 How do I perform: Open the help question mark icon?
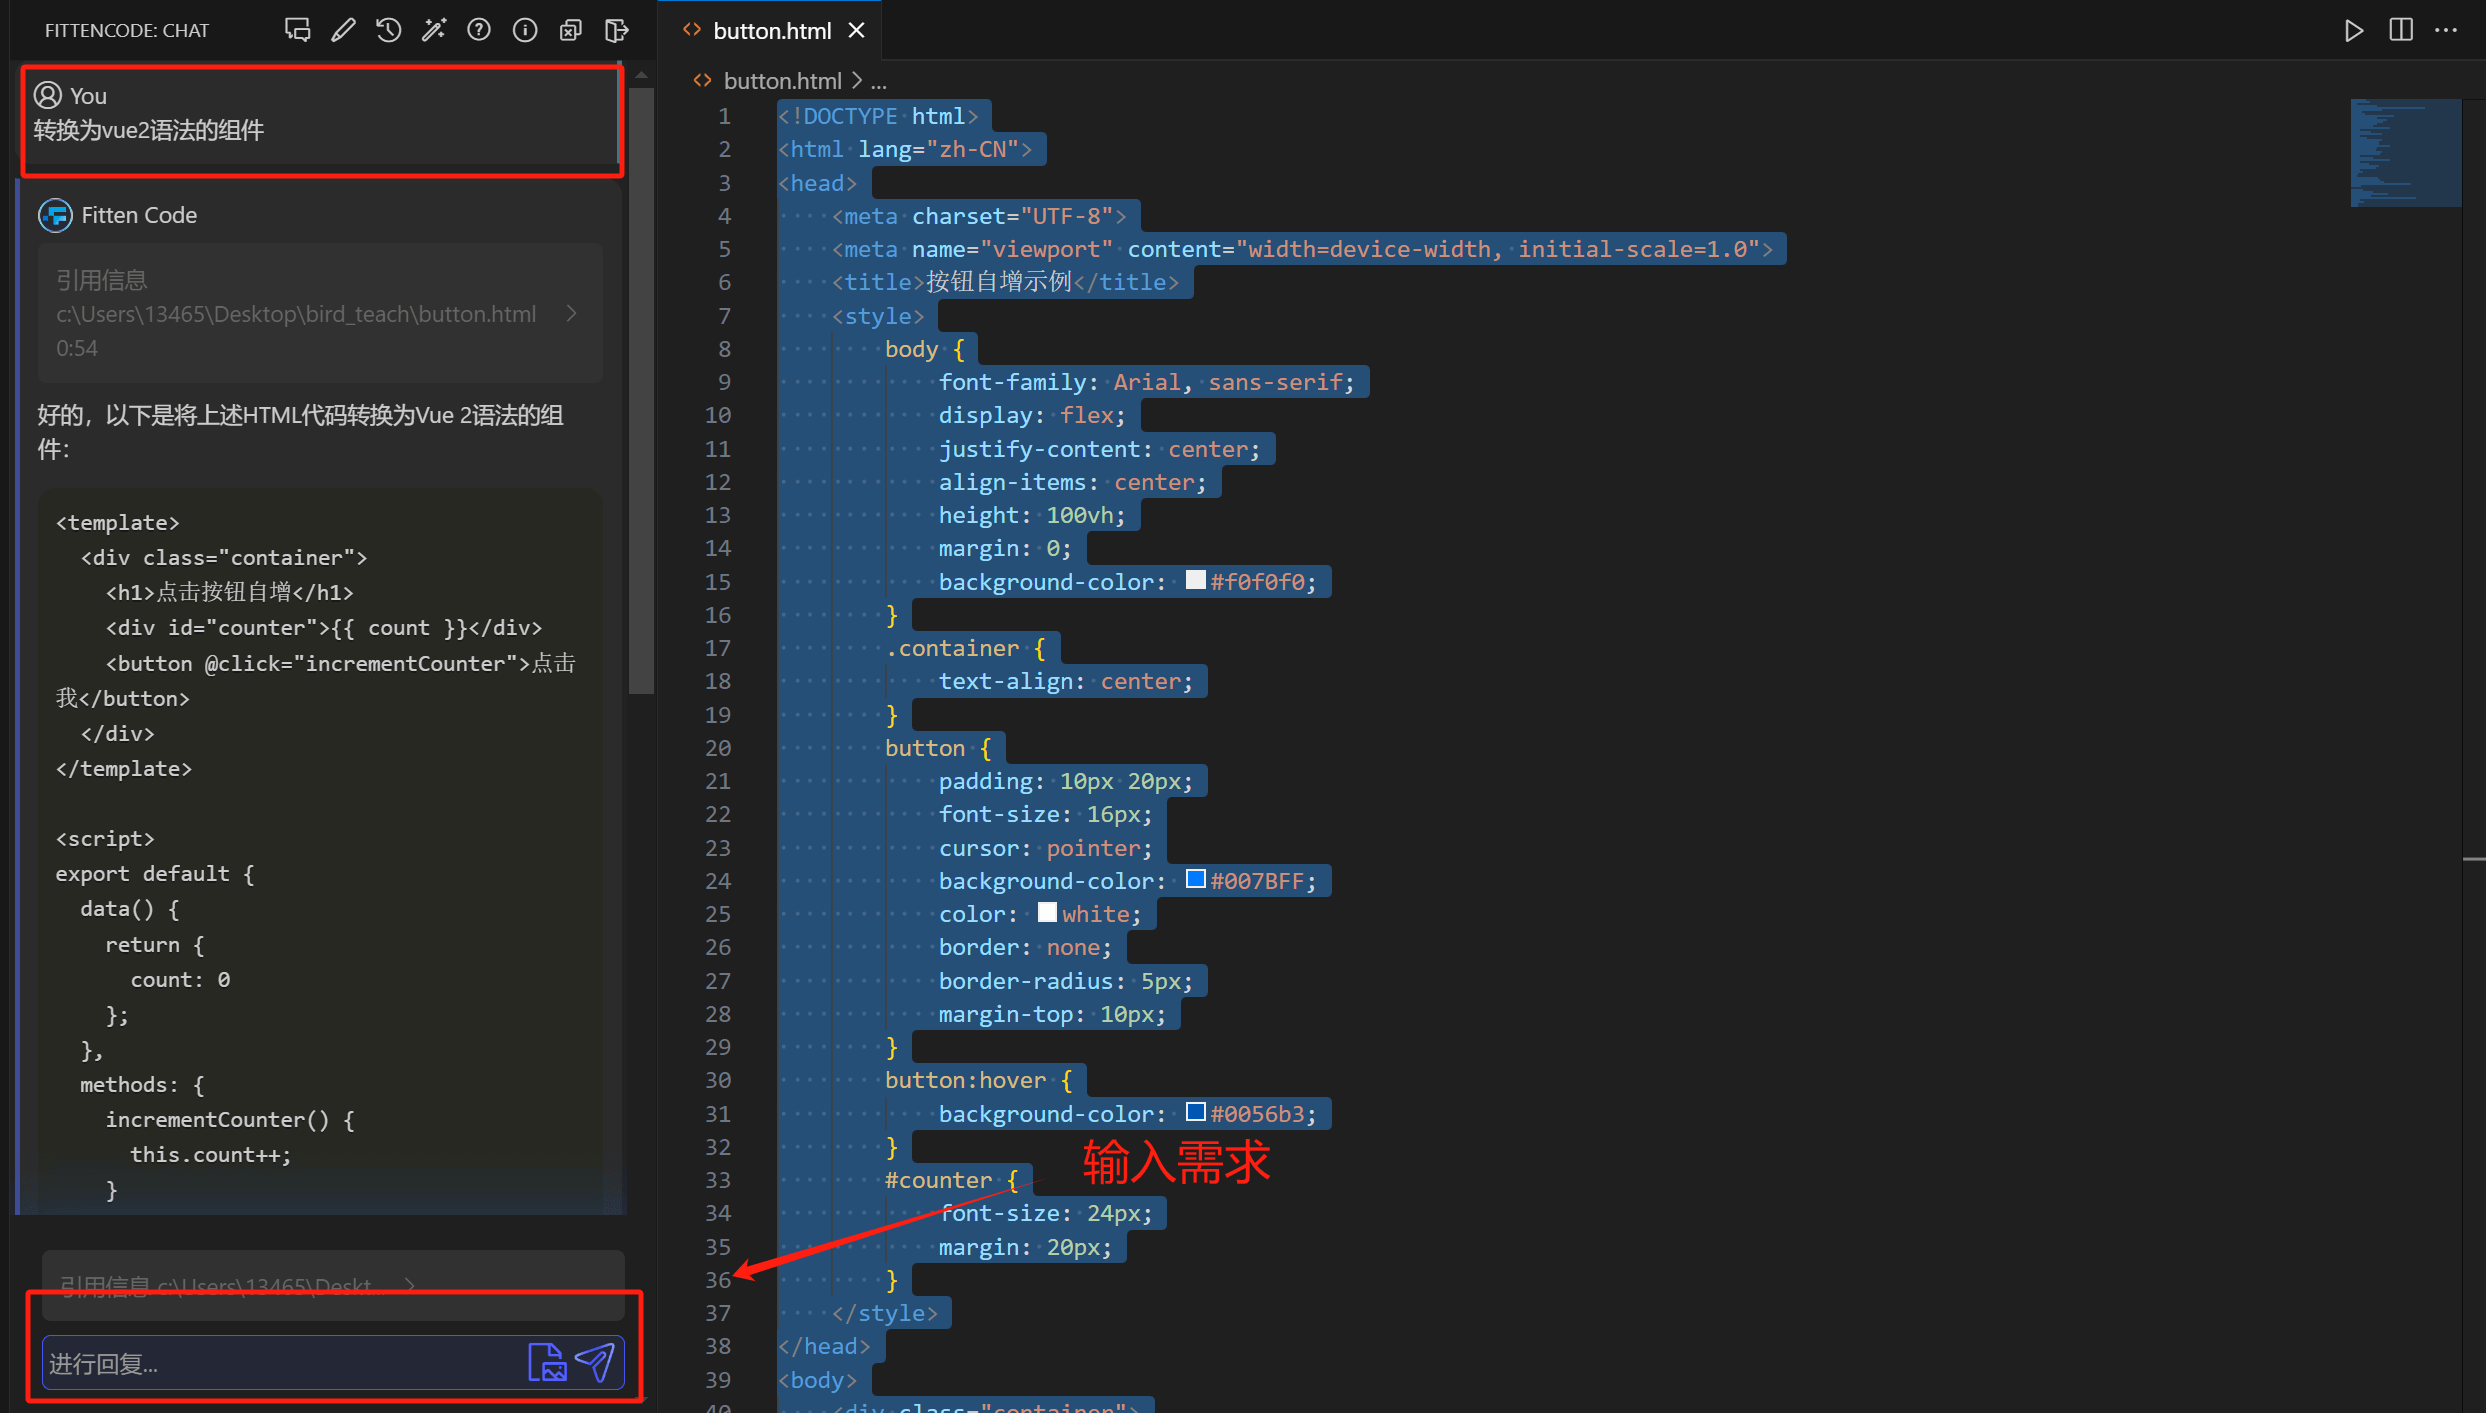(x=479, y=30)
